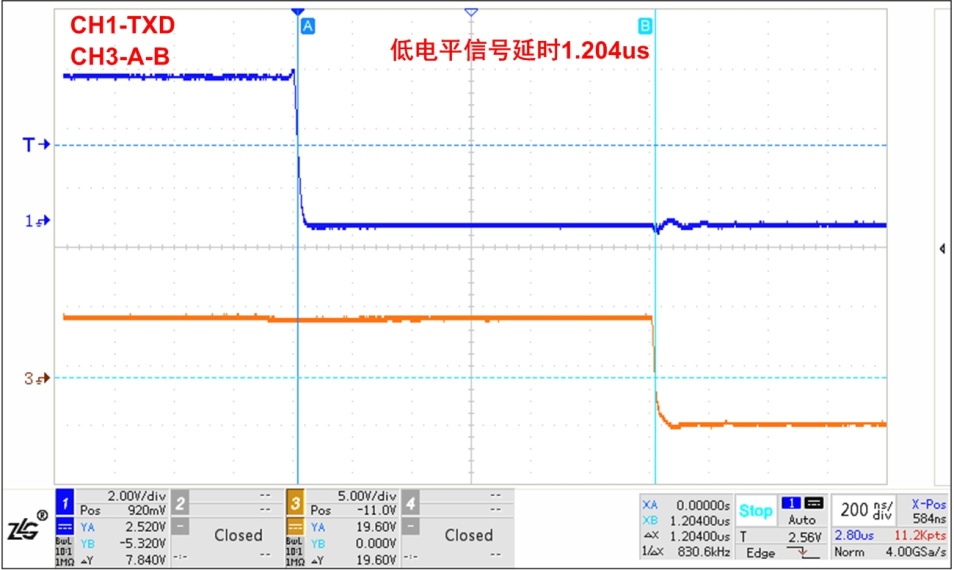Select the channel 1 indicator button
This screenshot has width=954, height=570.
[x=64, y=503]
